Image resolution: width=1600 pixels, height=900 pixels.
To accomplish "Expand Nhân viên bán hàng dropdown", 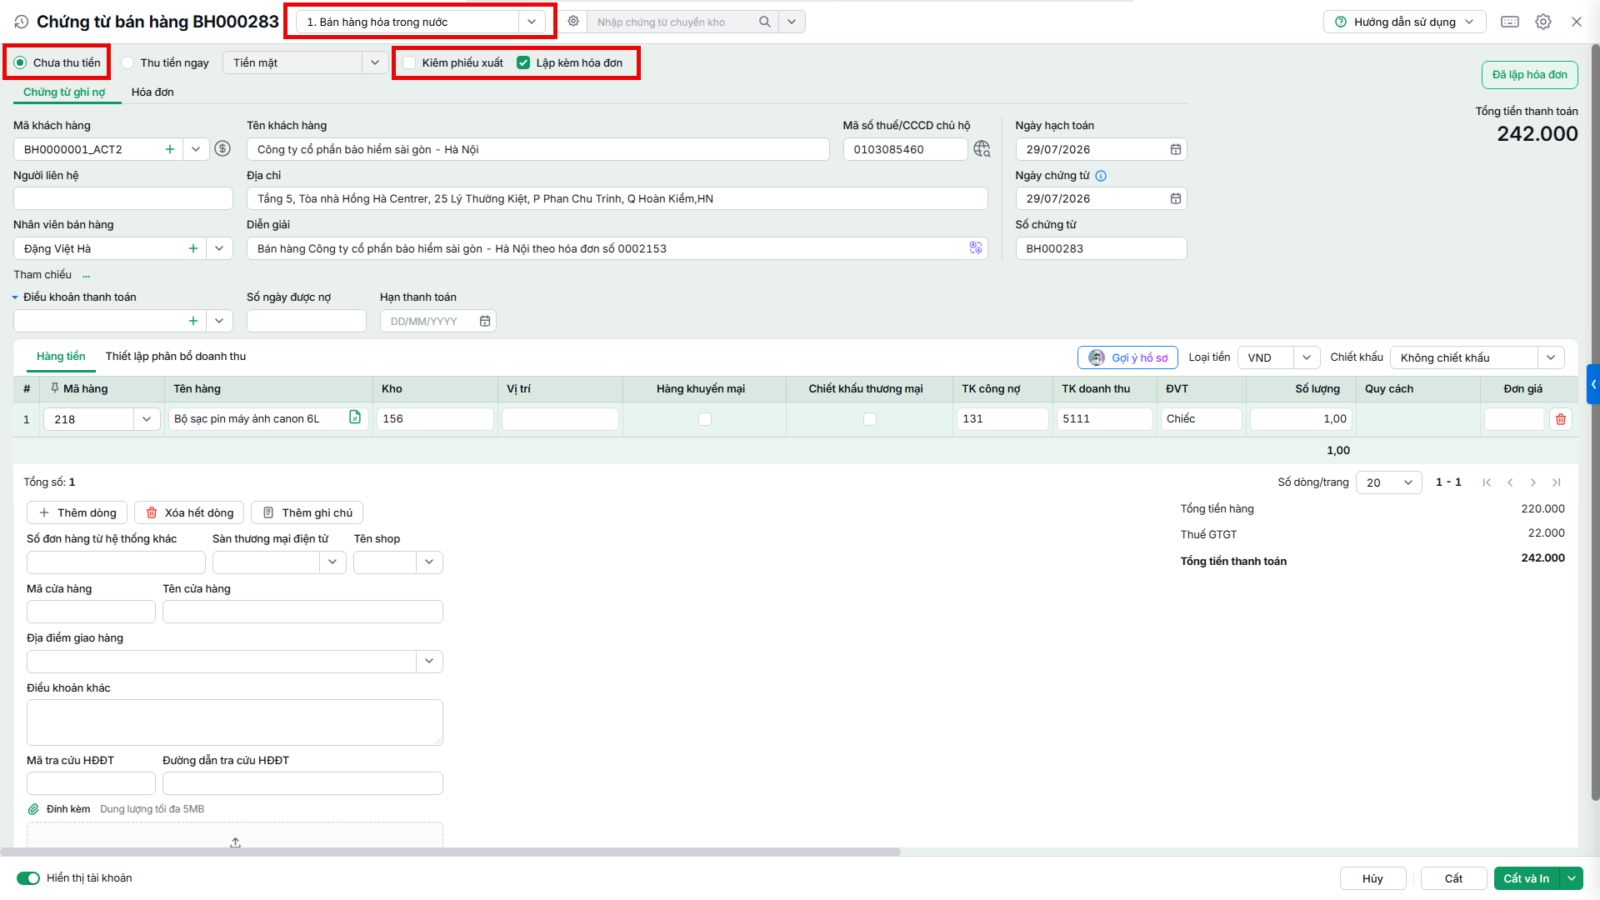I will [x=219, y=248].
